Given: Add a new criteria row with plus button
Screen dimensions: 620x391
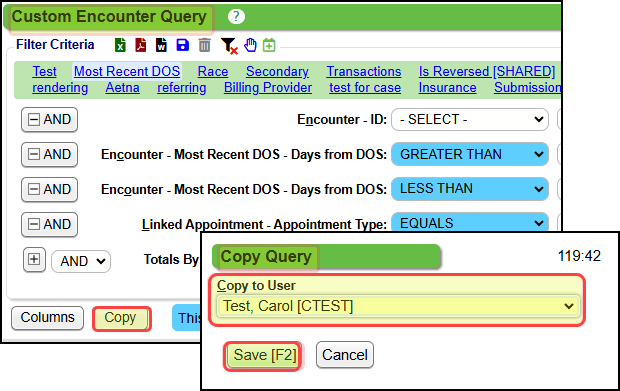Looking at the screenshot, I should [34, 260].
